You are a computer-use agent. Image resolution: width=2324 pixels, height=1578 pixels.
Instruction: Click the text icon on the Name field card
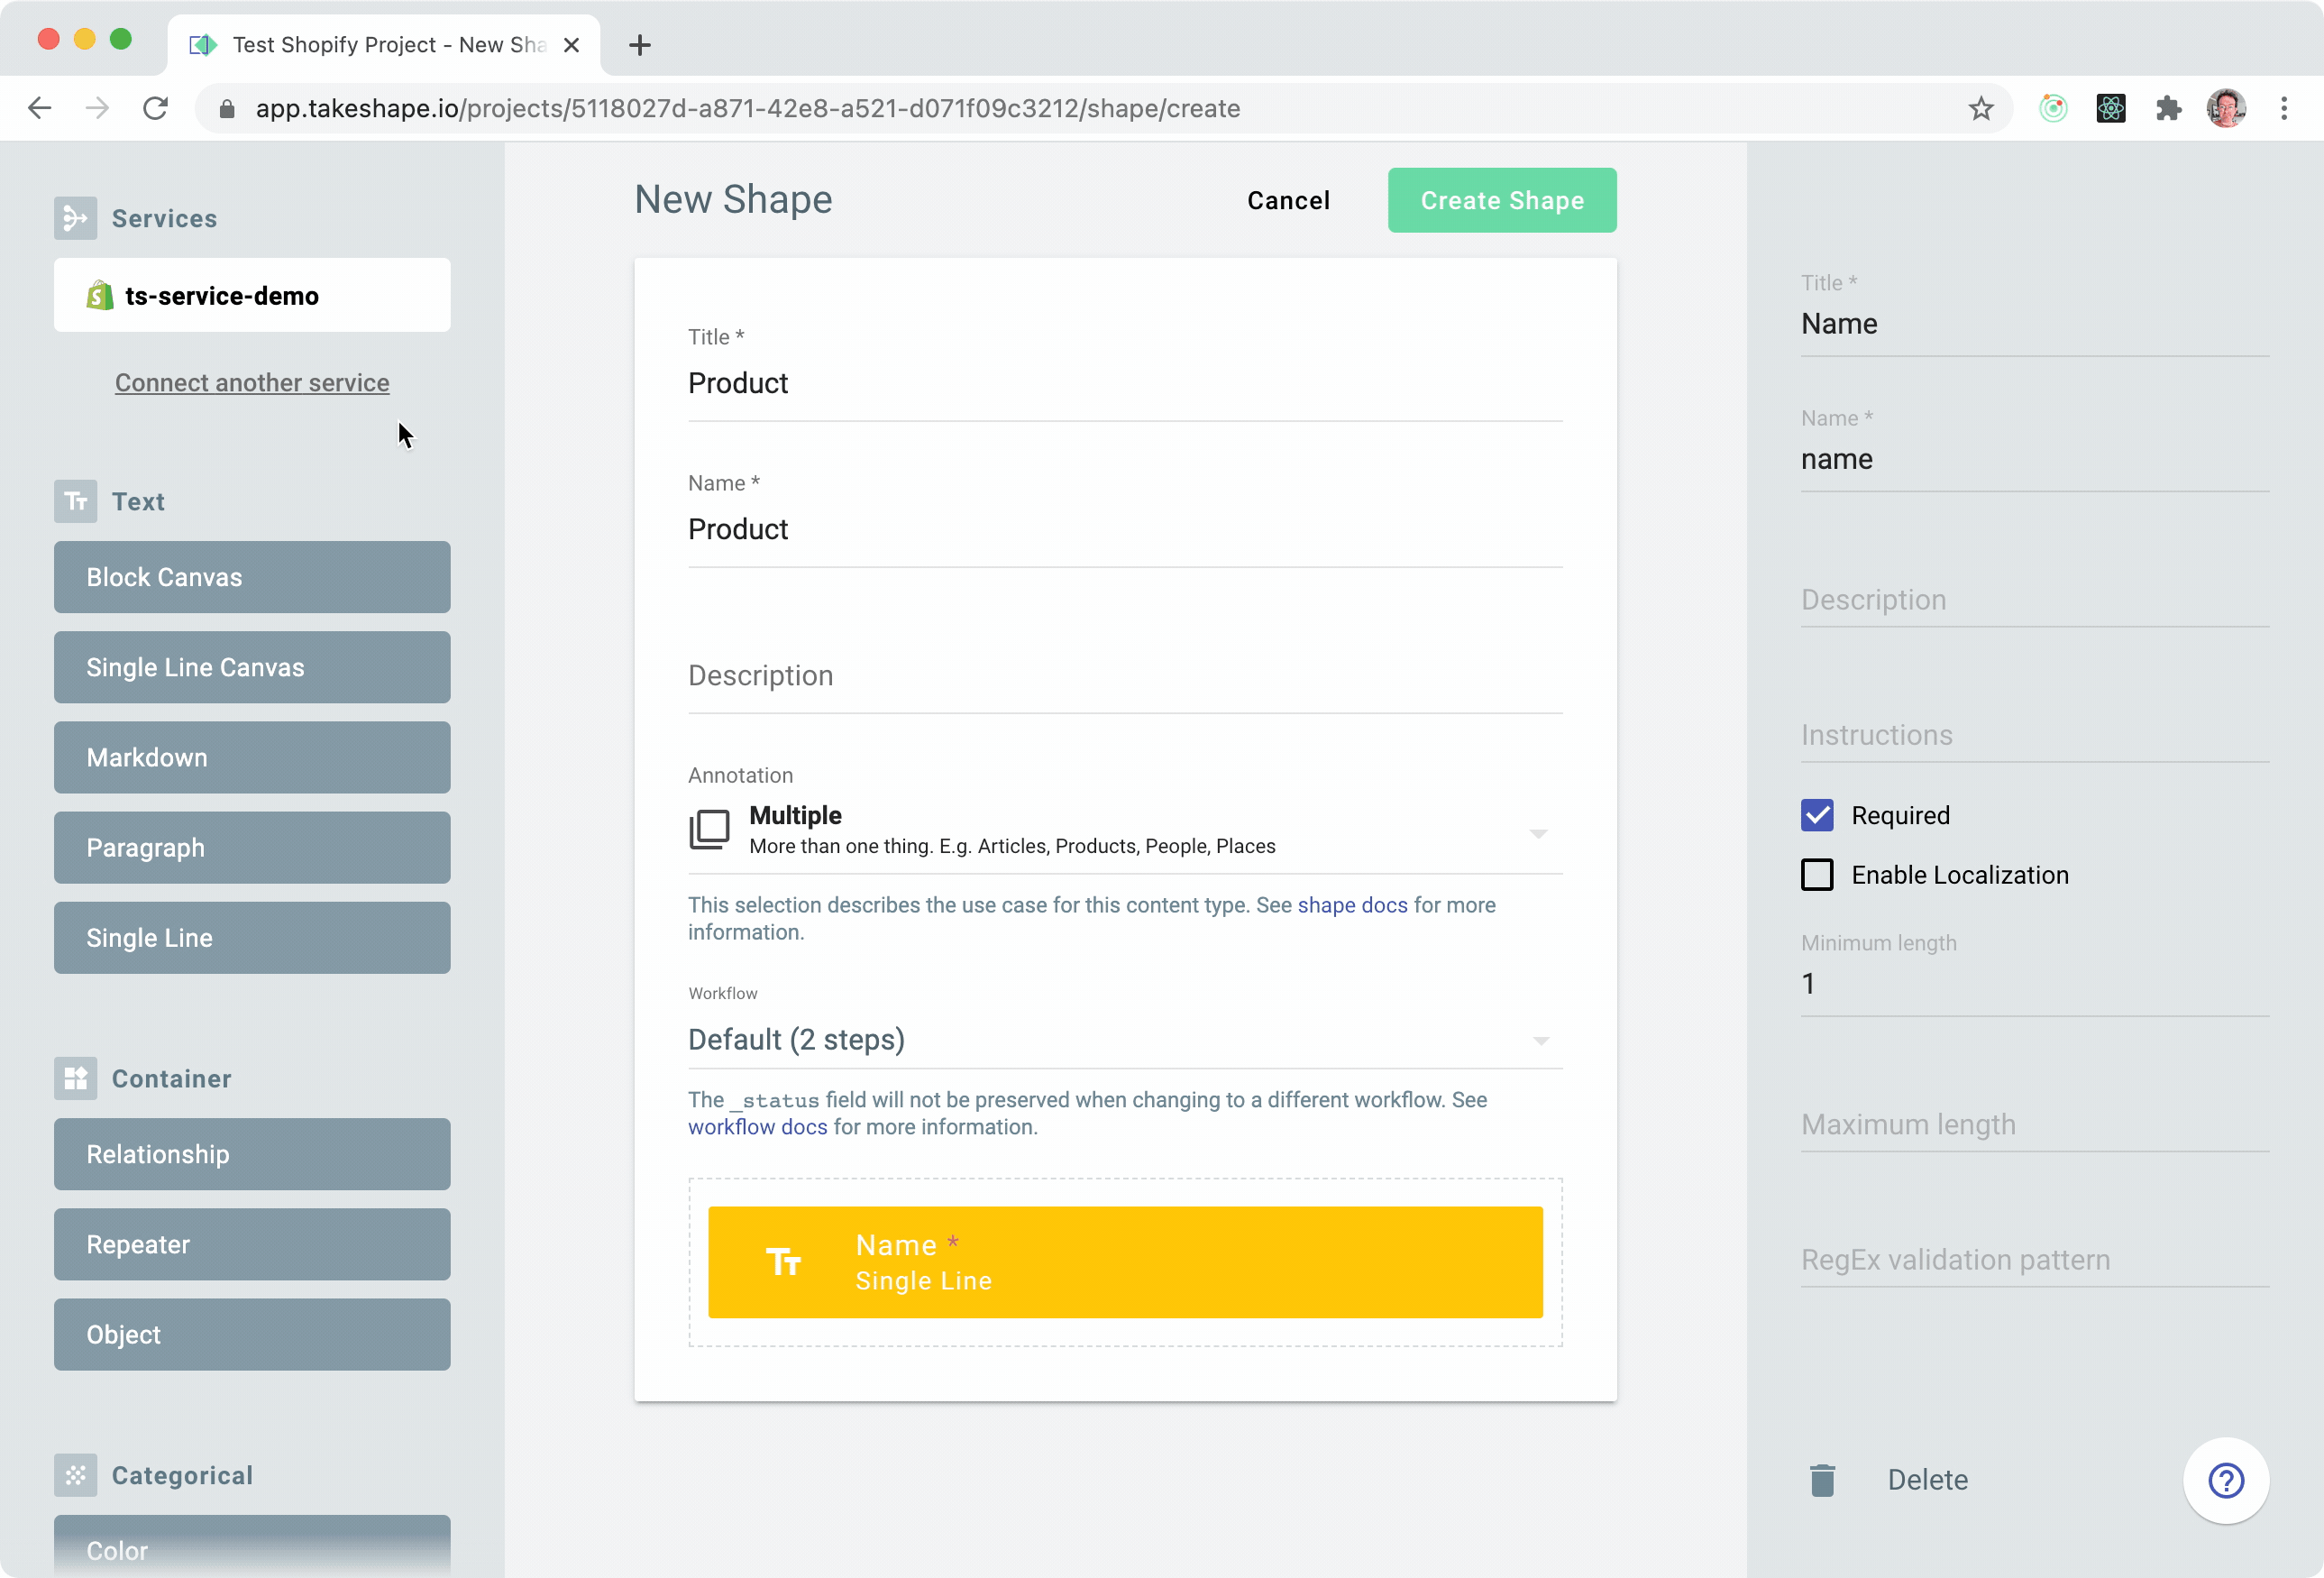[x=783, y=1262]
